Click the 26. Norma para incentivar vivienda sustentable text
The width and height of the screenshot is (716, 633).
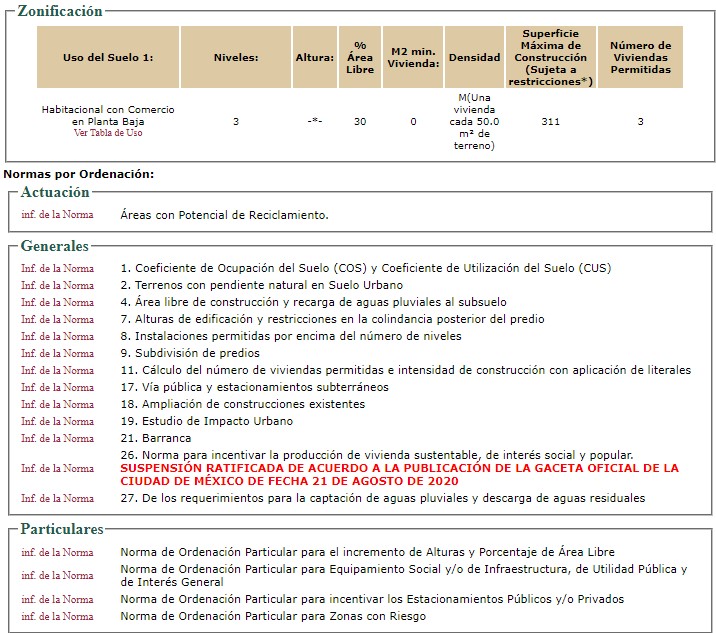(377, 455)
